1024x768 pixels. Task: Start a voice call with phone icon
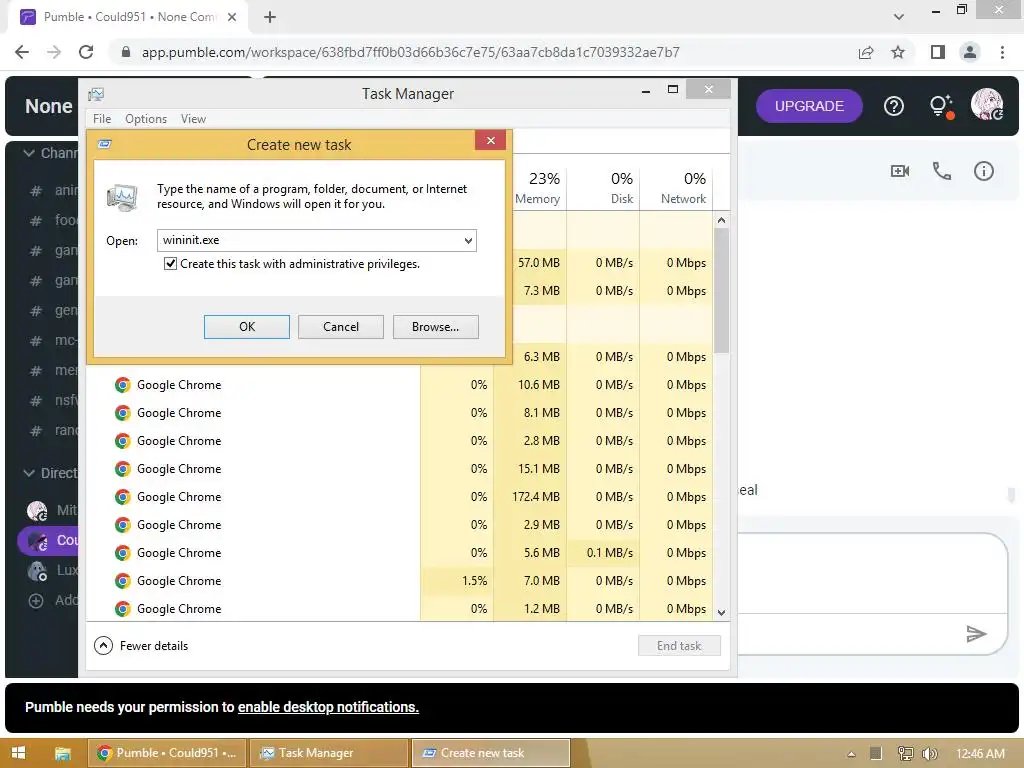(x=942, y=171)
